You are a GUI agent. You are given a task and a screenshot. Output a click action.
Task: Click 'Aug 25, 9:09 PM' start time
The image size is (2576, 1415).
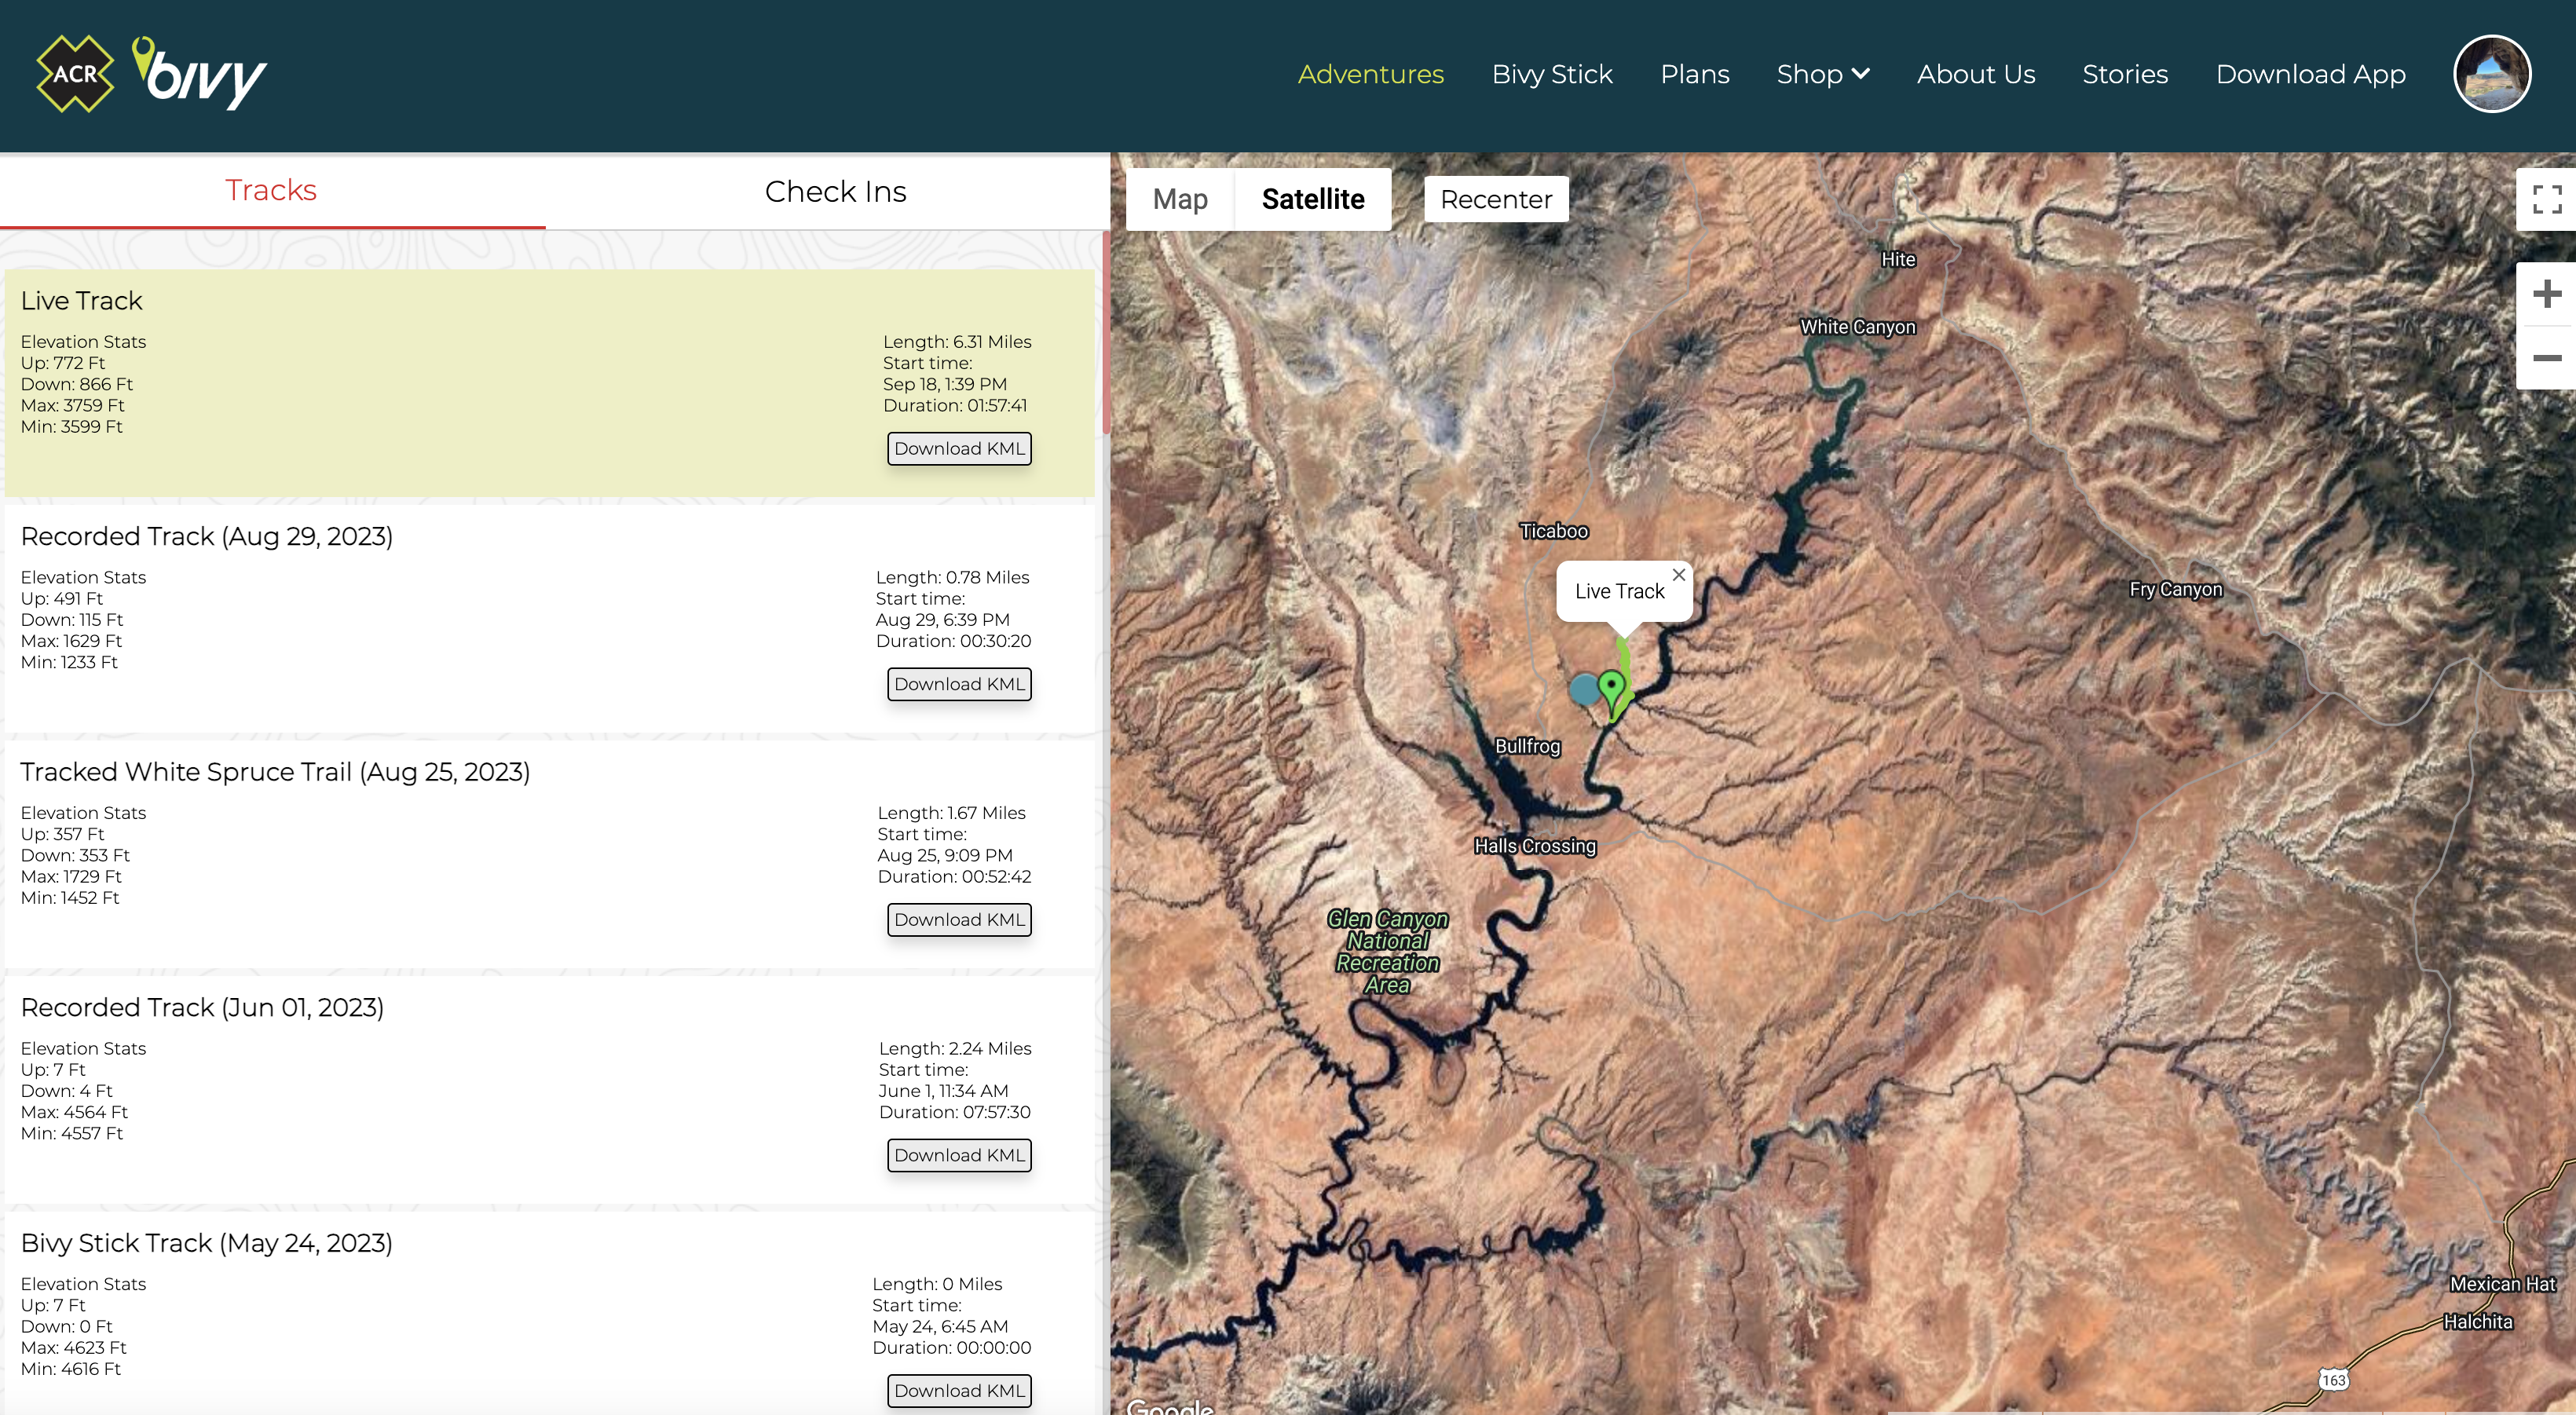[945, 855]
